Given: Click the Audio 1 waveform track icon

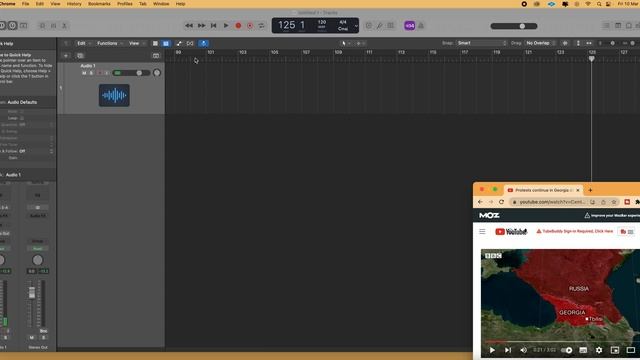Looking at the screenshot, I should tap(114, 95).
